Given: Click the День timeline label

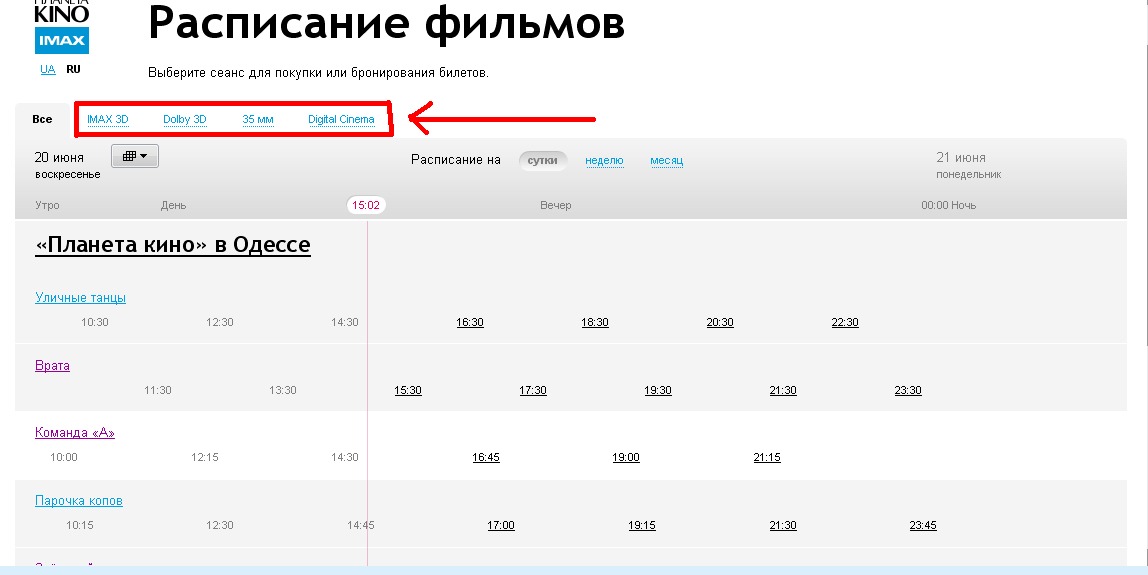Looking at the screenshot, I should point(174,205).
